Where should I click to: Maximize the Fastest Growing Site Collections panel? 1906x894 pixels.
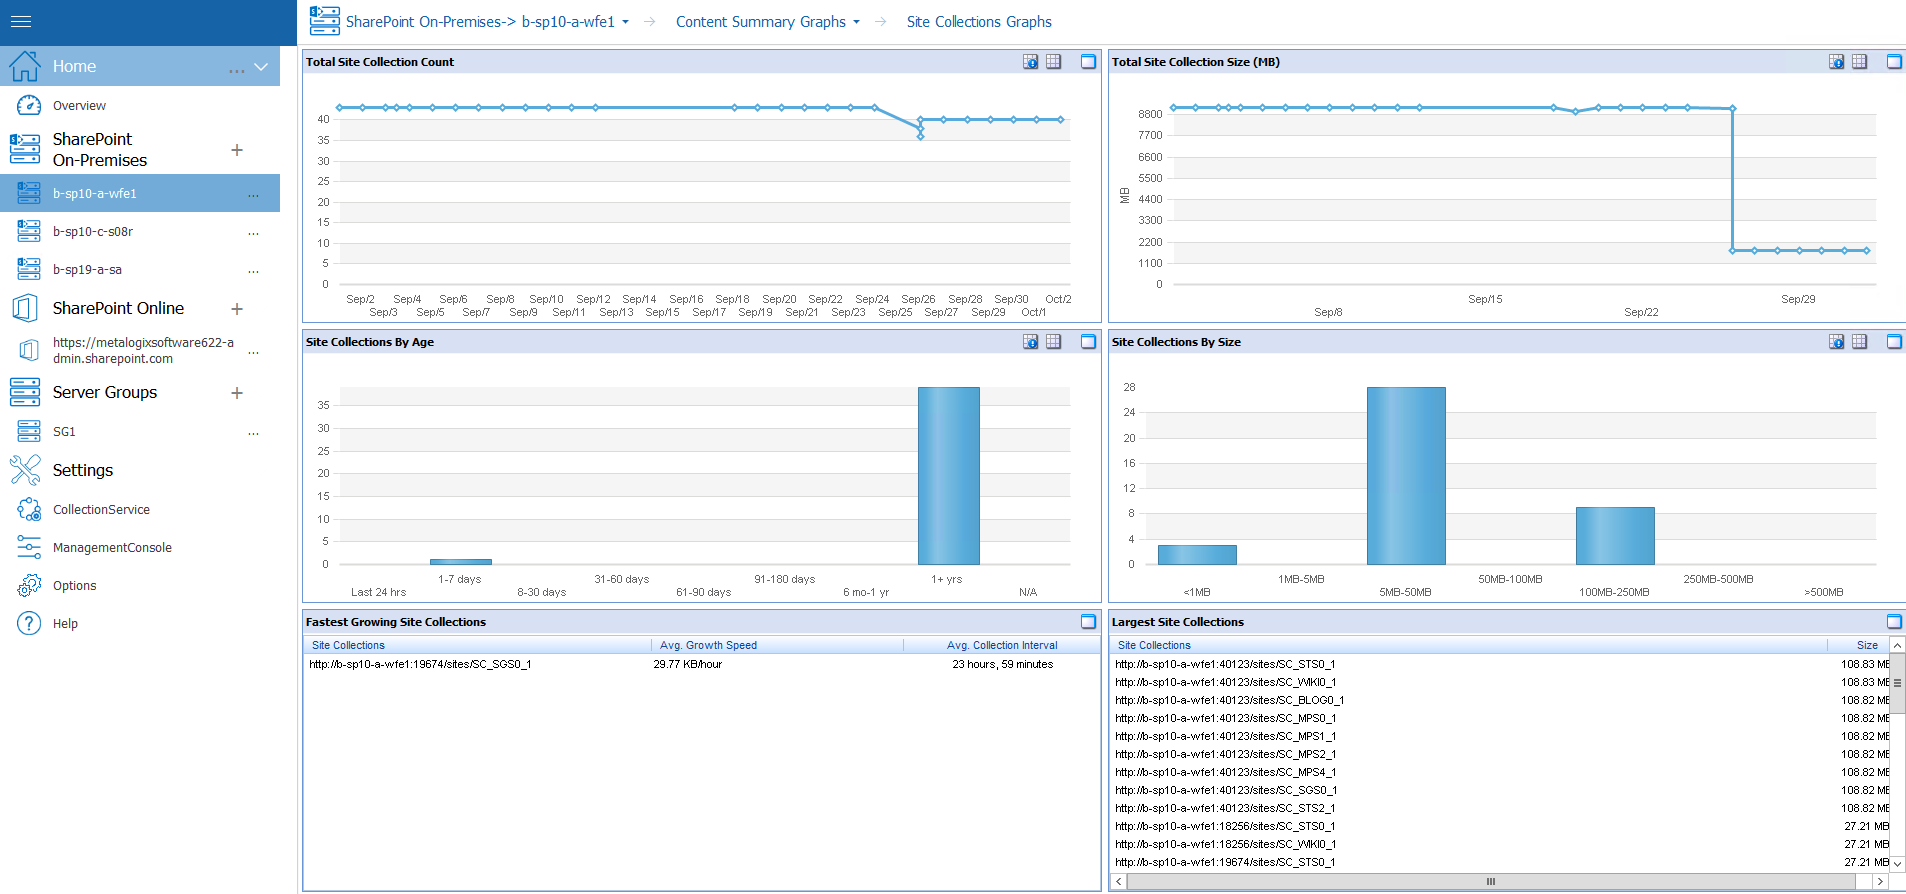pos(1088,622)
